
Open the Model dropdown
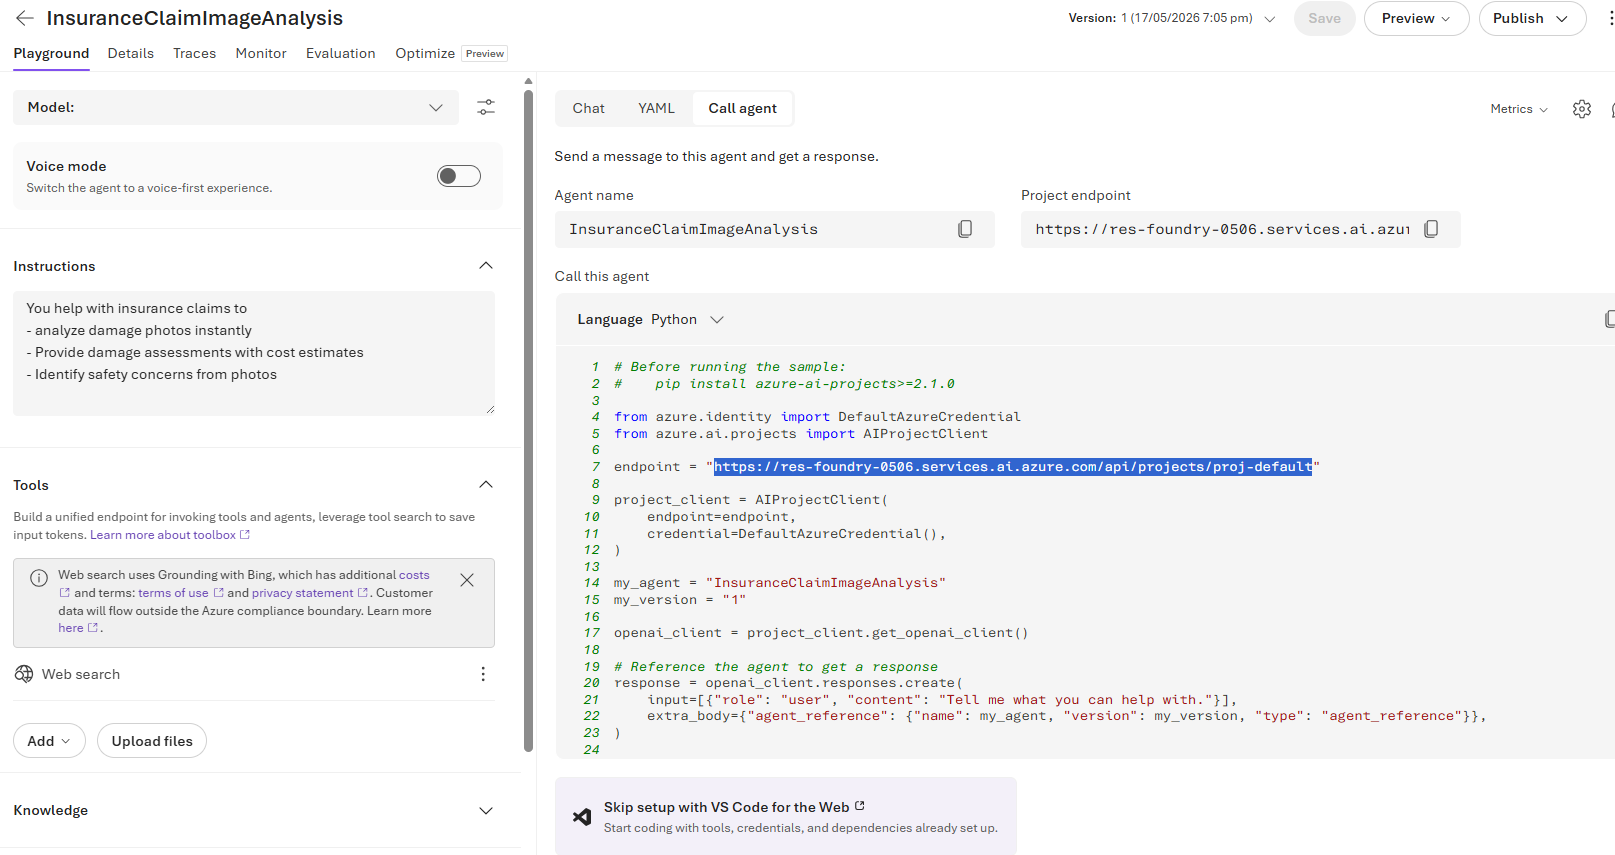pos(236,107)
